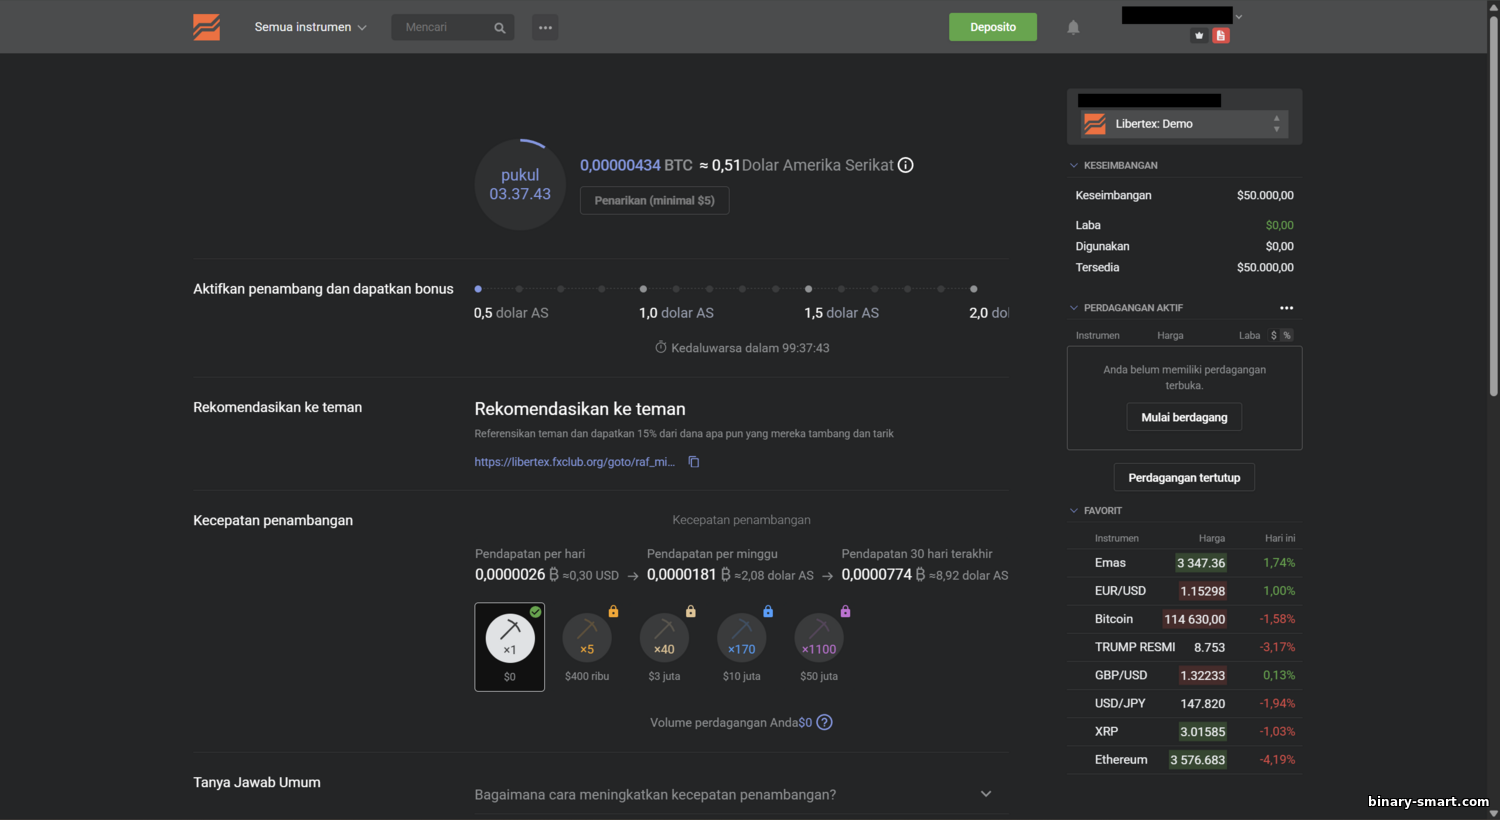Select the x1100 locked miner pickaxe

tap(819, 638)
